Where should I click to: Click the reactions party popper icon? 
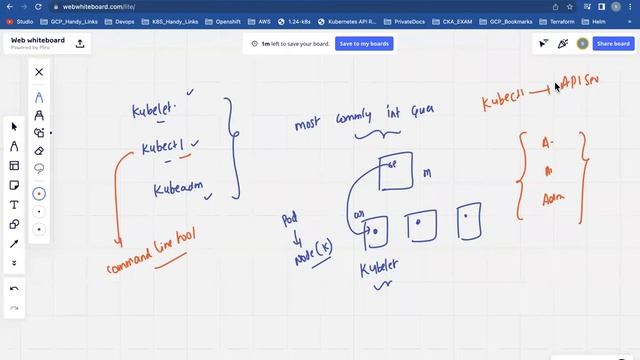(x=563, y=44)
